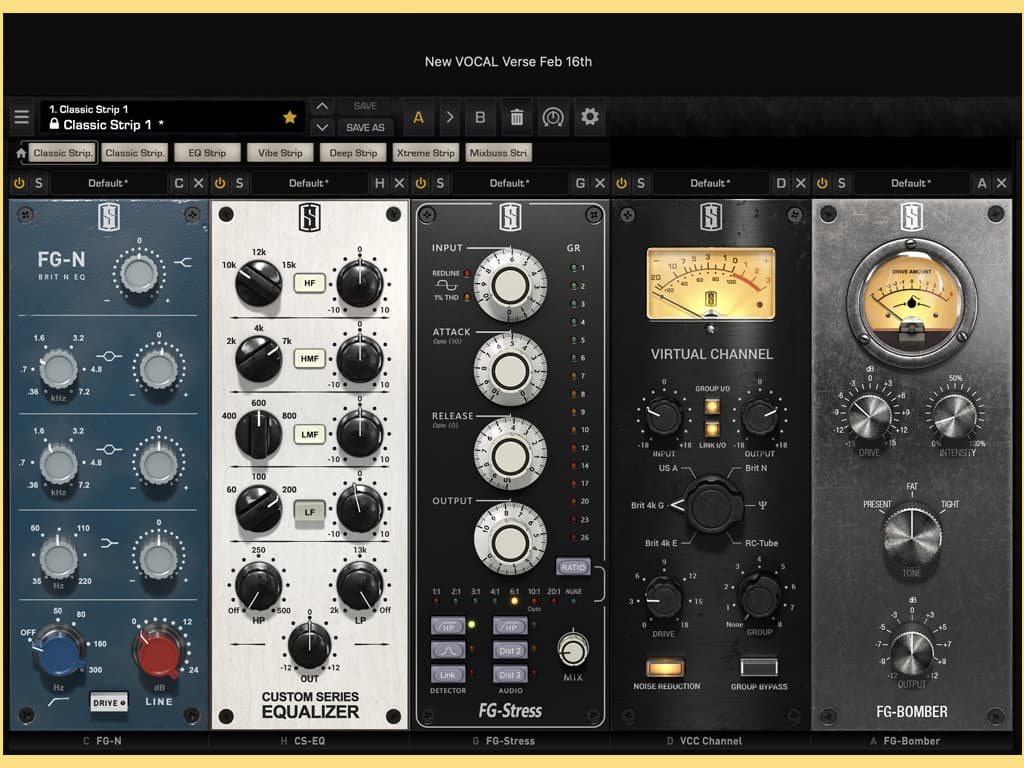The image size is (1024, 768).
Task: Solo the FG-N module
Action: tap(39, 184)
